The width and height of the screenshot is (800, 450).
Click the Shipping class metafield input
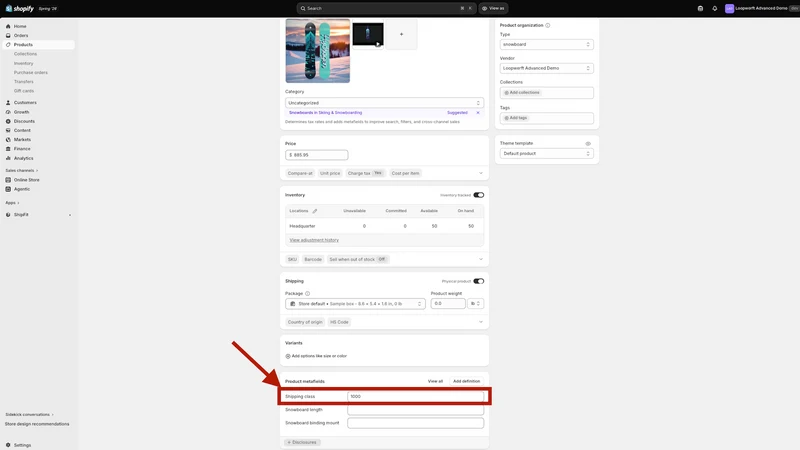(415, 396)
